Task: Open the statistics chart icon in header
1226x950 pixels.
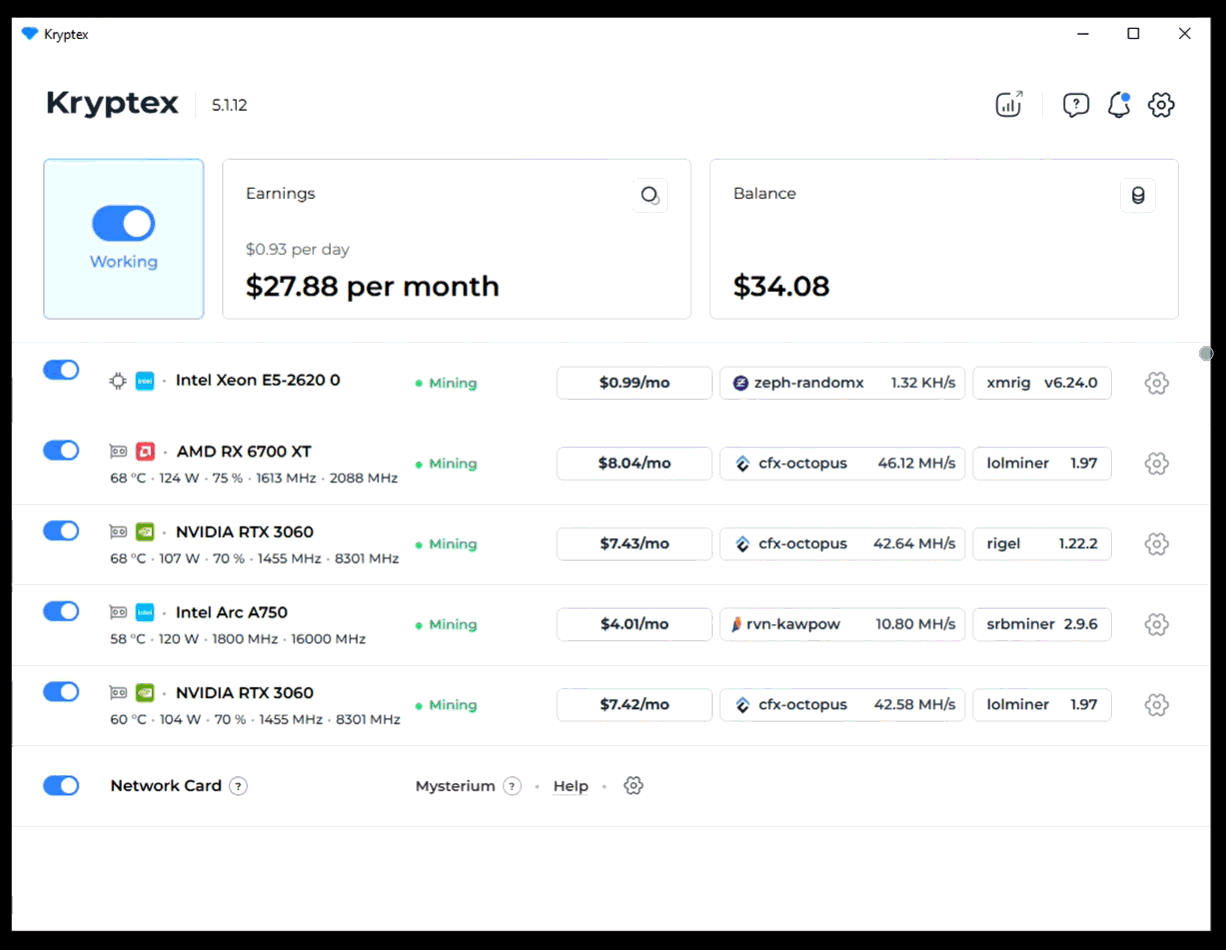Action: [x=1009, y=104]
